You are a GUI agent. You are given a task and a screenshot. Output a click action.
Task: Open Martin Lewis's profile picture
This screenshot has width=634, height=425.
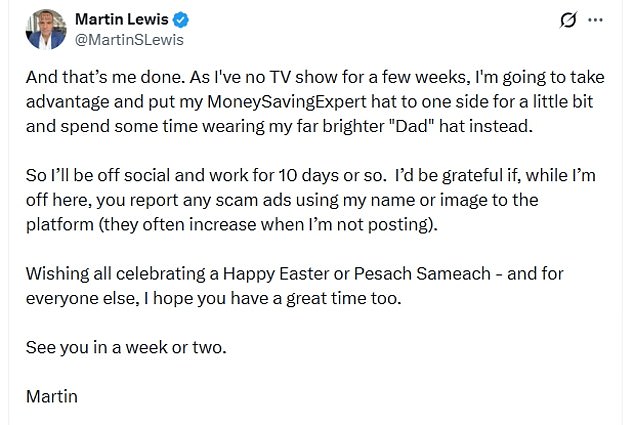(x=43, y=29)
